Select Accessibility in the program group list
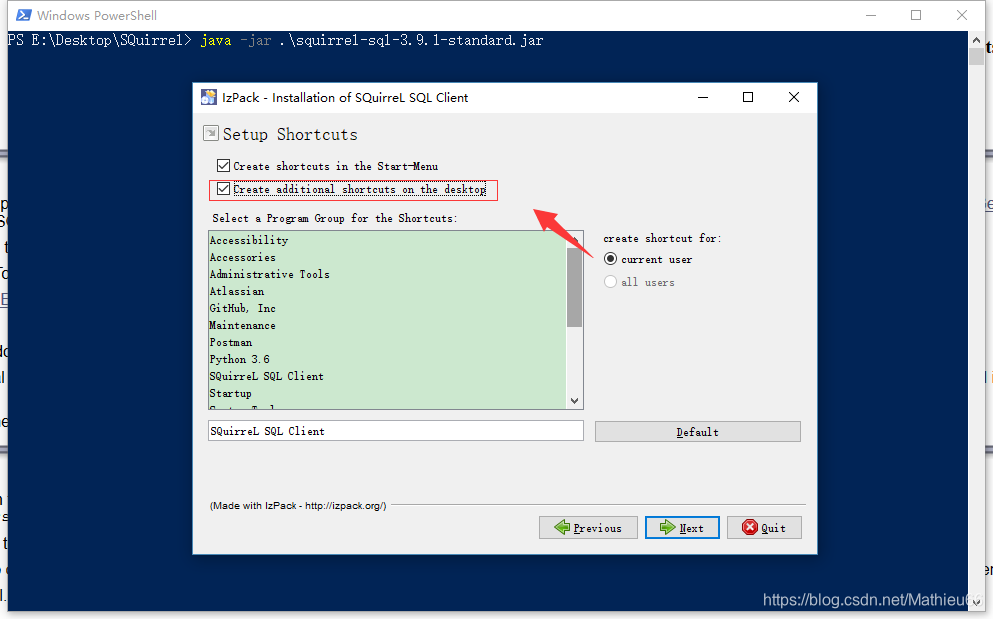The image size is (993, 619). click(x=387, y=240)
